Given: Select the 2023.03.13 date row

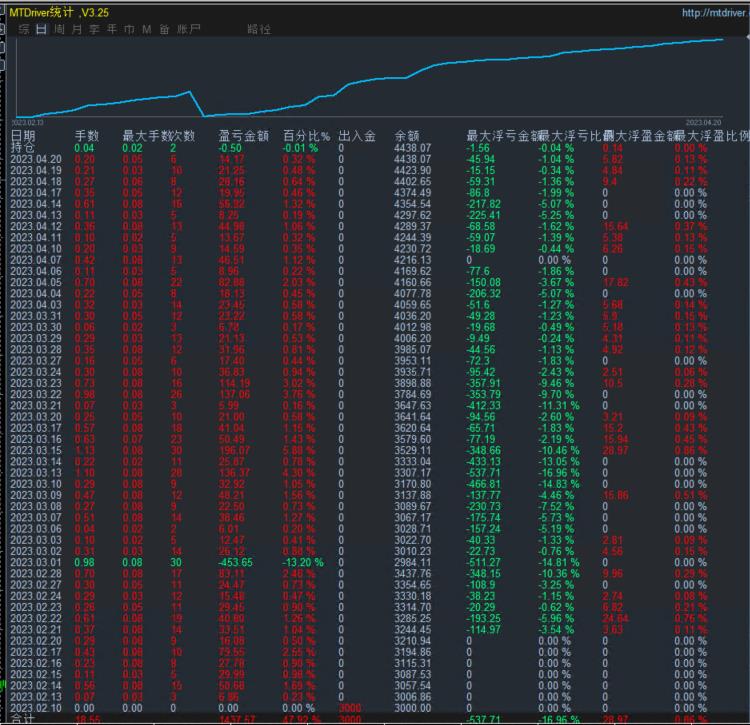Looking at the screenshot, I should pos(36,472).
